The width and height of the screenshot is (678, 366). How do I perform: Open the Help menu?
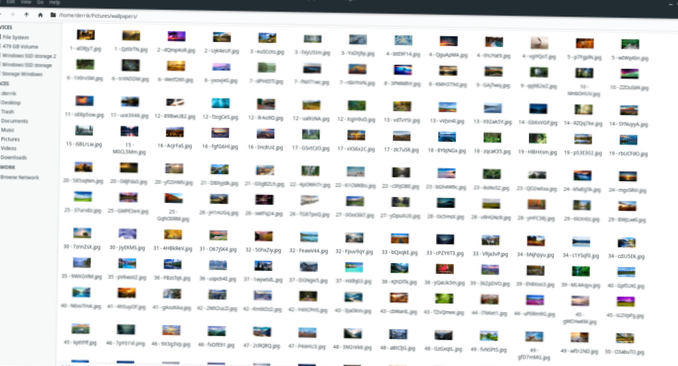click(x=54, y=3)
